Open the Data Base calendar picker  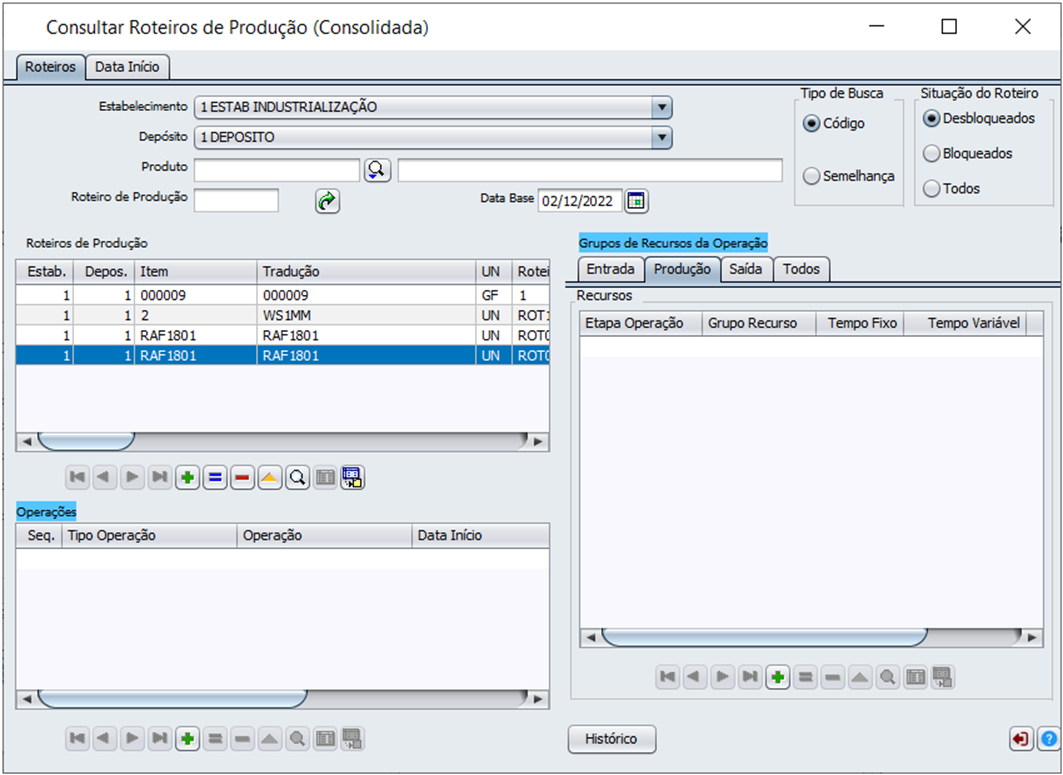(x=636, y=201)
